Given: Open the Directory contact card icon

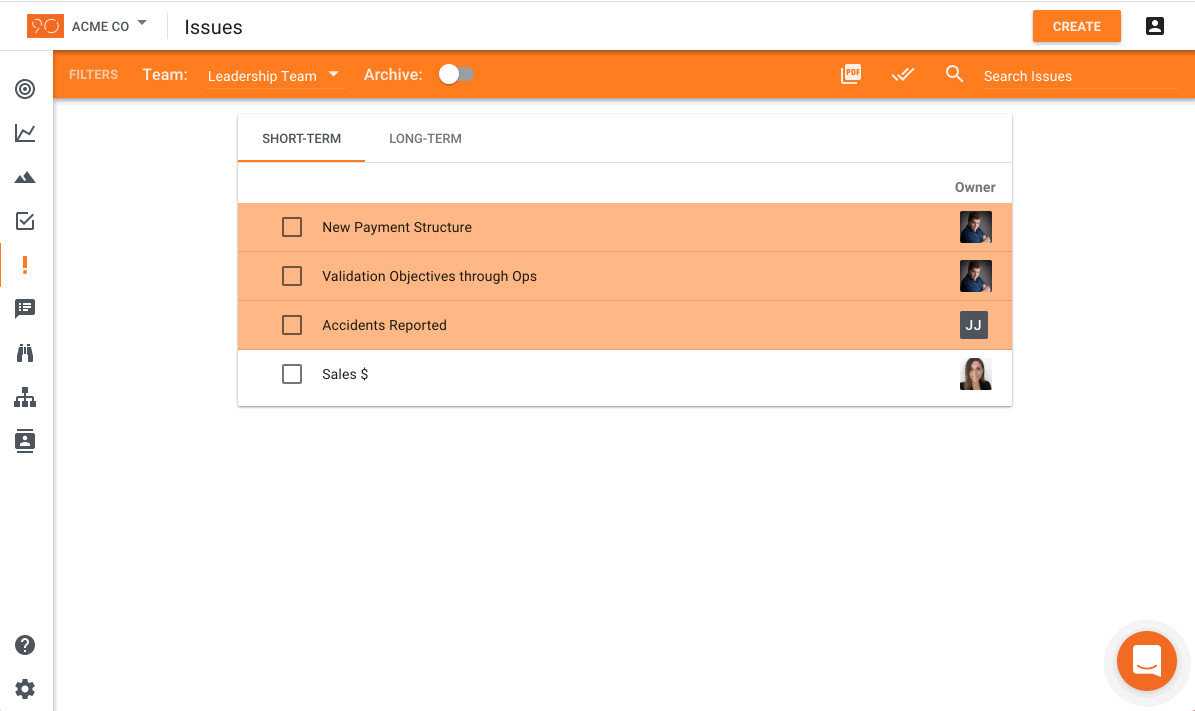Looking at the screenshot, I should 25,441.
